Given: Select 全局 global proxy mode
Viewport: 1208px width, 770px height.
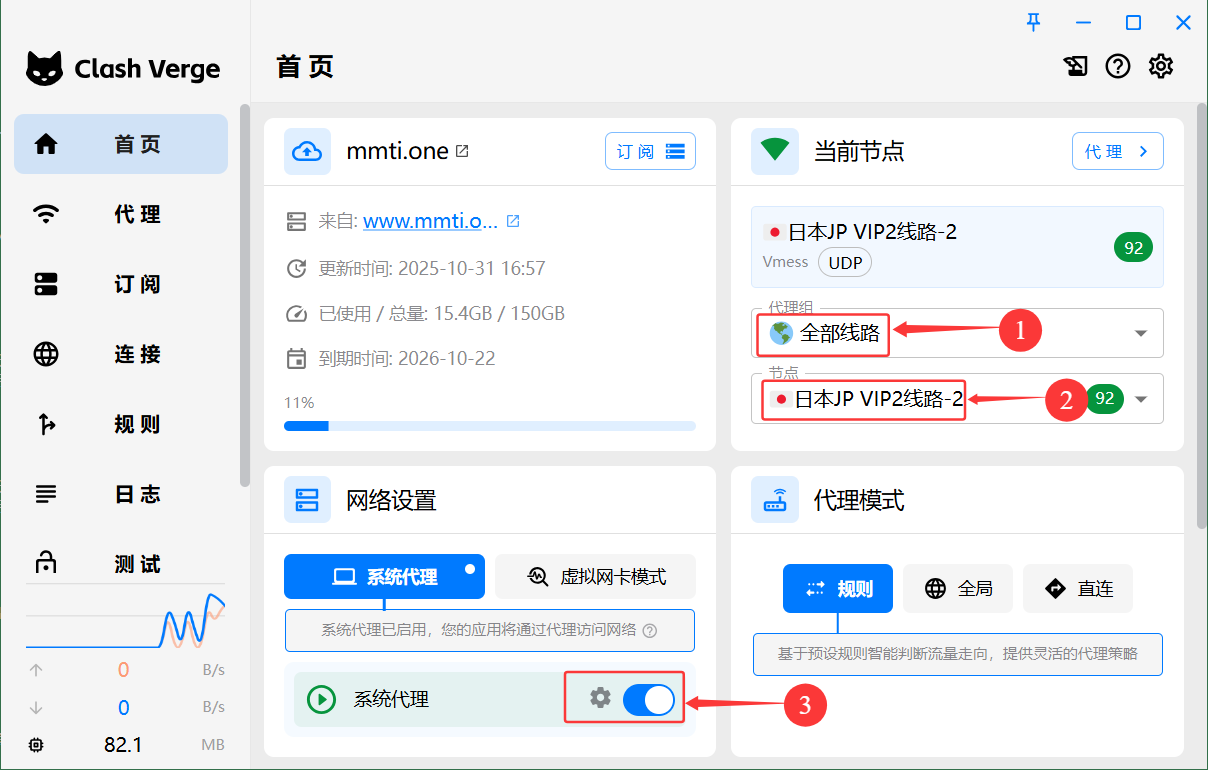Looking at the screenshot, I should point(958,588).
